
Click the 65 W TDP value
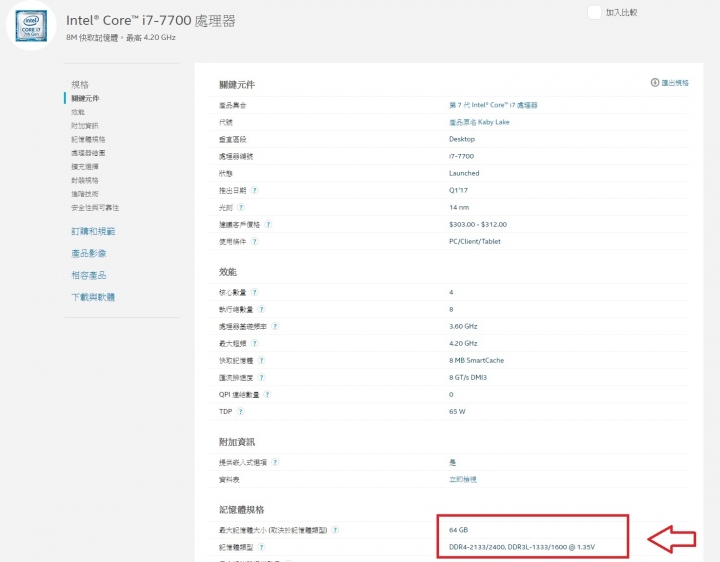[x=457, y=411]
